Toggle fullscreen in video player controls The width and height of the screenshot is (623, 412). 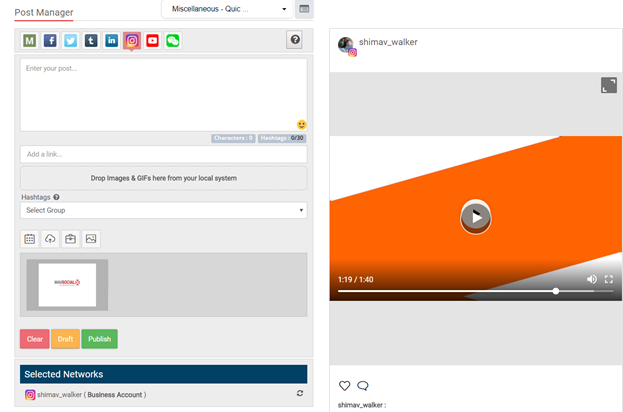click(x=608, y=279)
